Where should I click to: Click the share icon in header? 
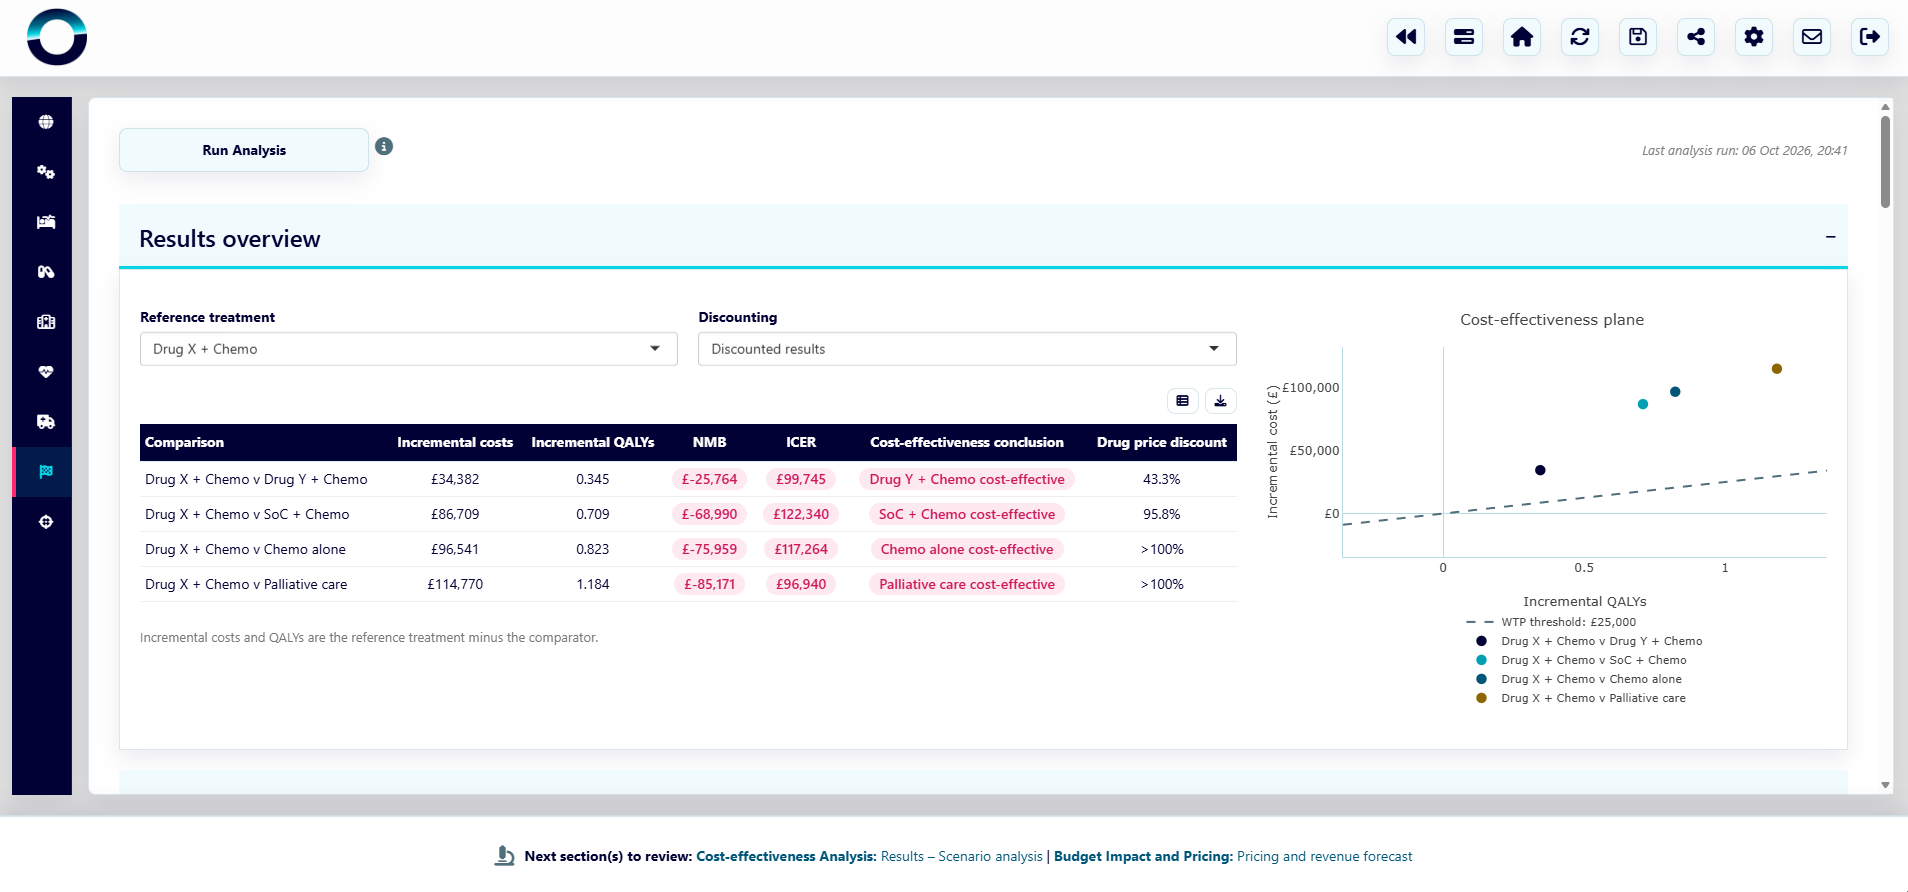tap(1696, 37)
